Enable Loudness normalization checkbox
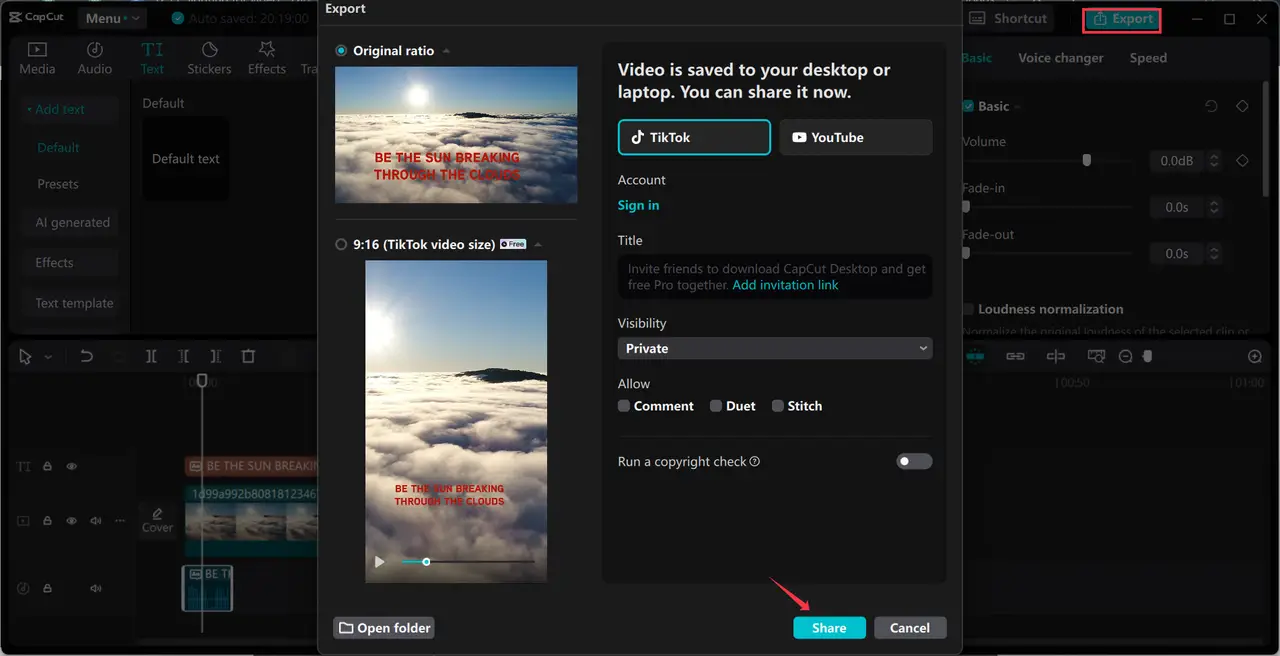 coord(967,309)
